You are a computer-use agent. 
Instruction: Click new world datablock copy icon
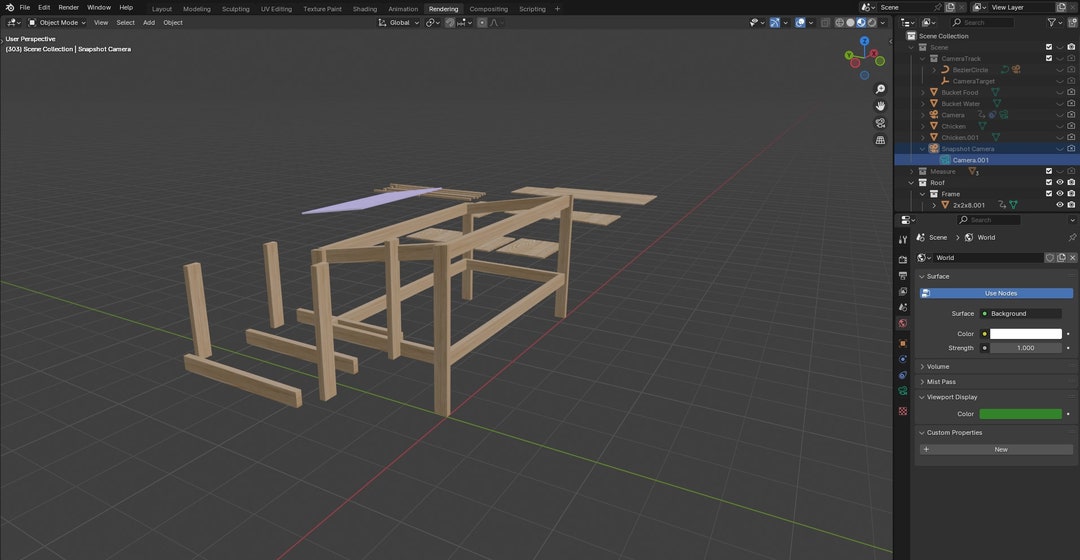pyautogui.click(x=1061, y=258)
